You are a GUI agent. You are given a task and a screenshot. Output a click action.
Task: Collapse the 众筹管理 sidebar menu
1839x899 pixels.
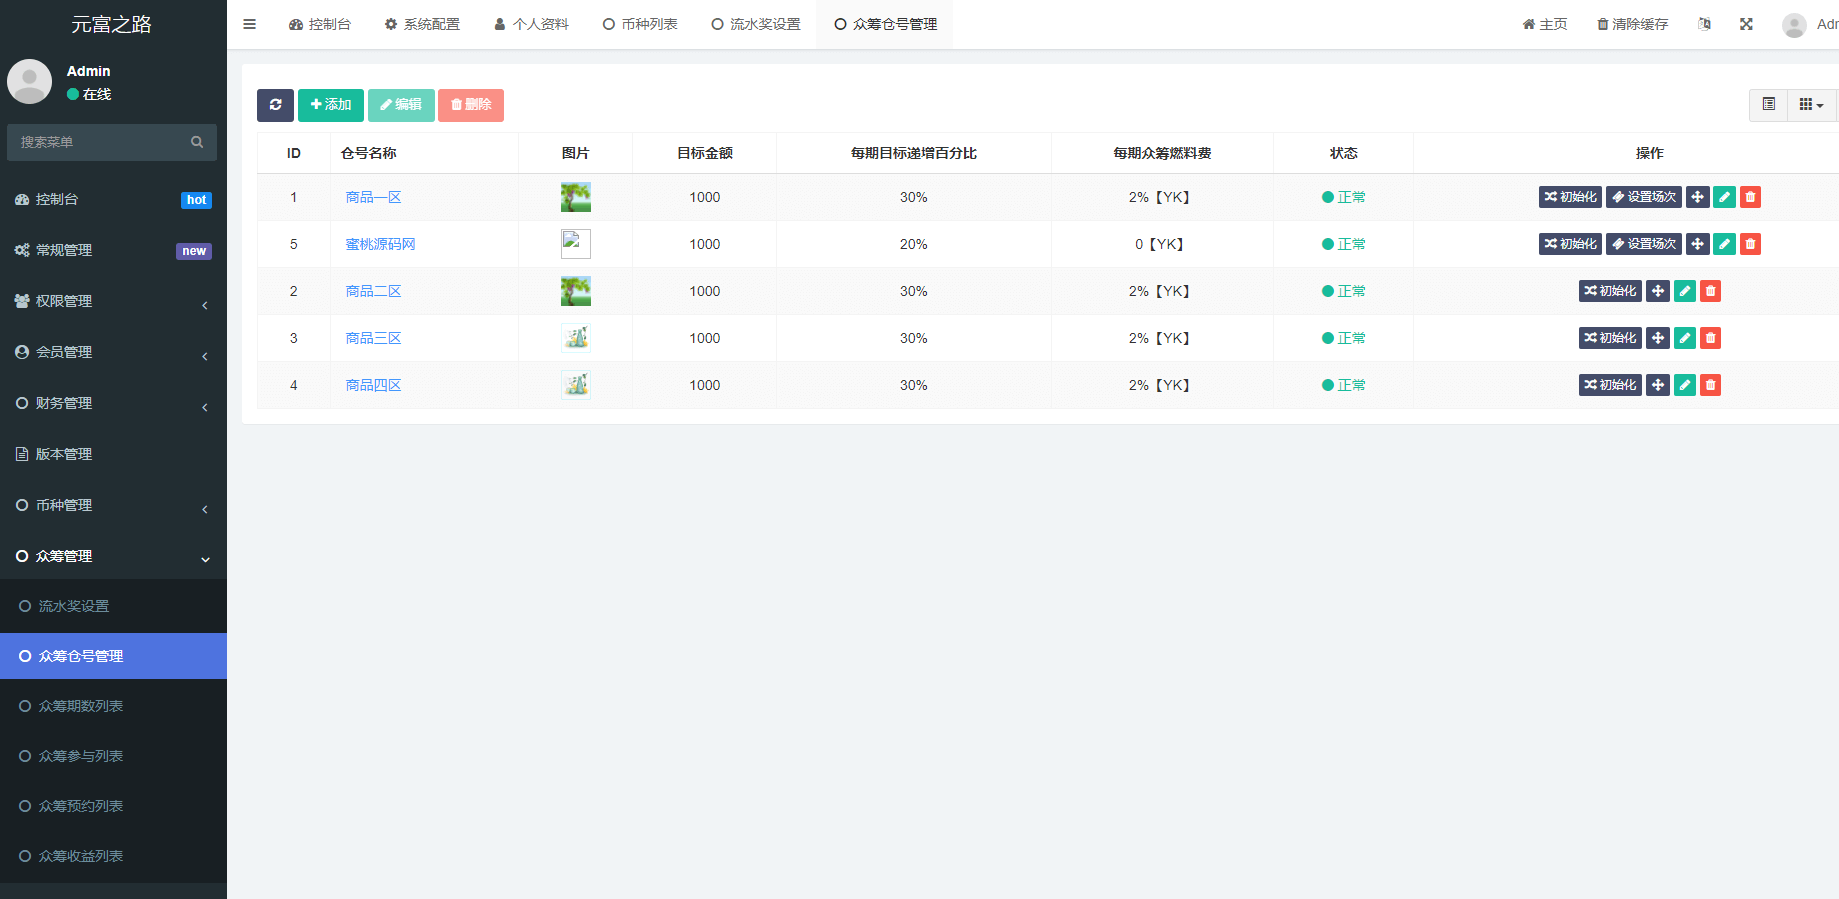pos(113,556)
